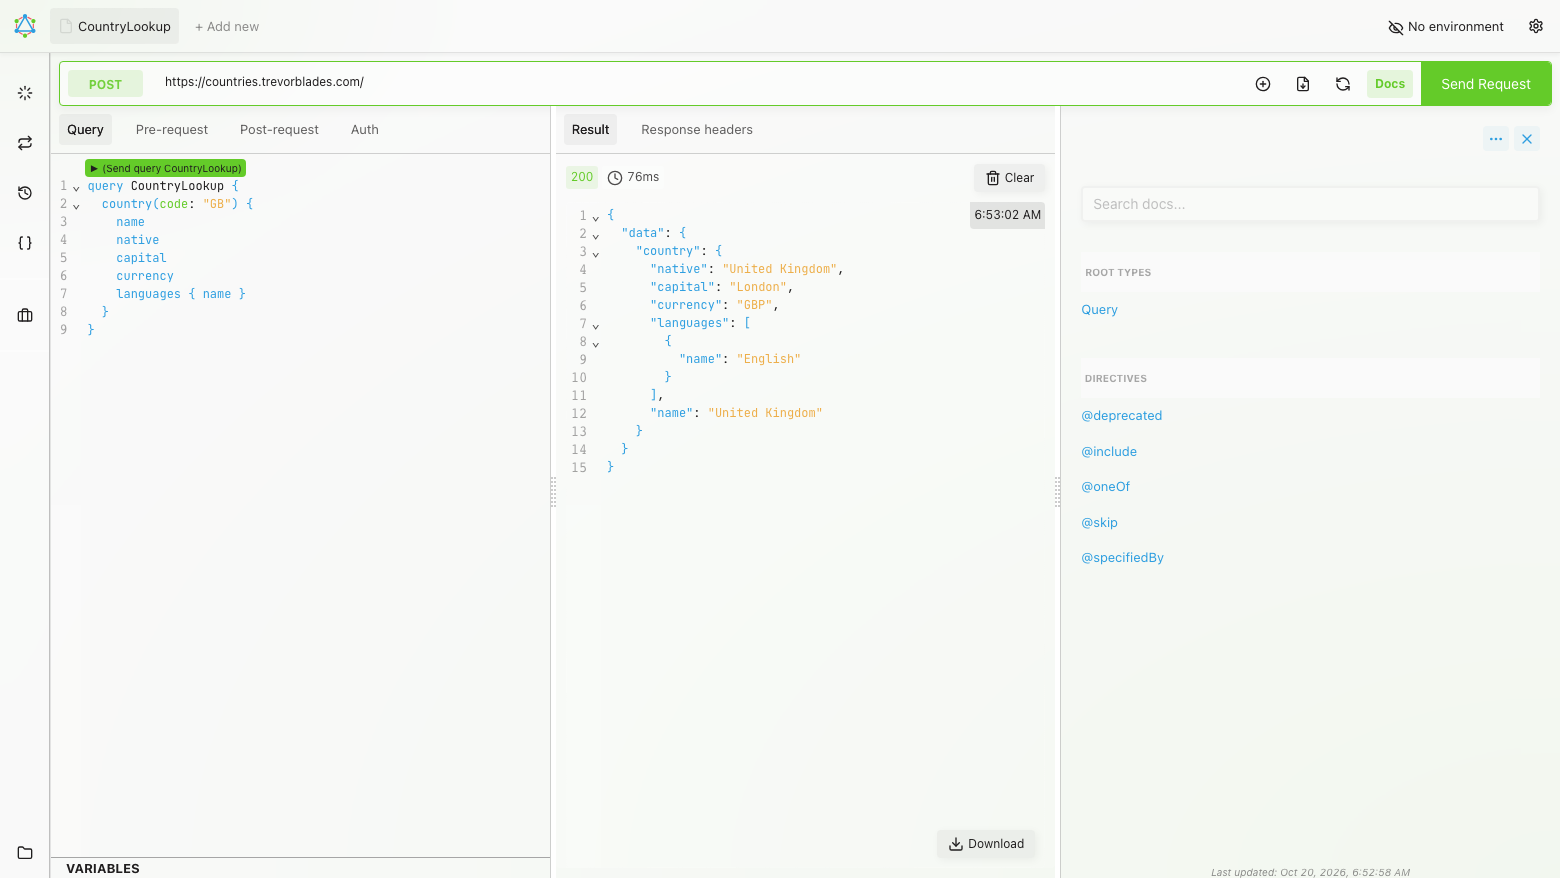Fold result line 8 object
1560x878 pixels.
596,344
